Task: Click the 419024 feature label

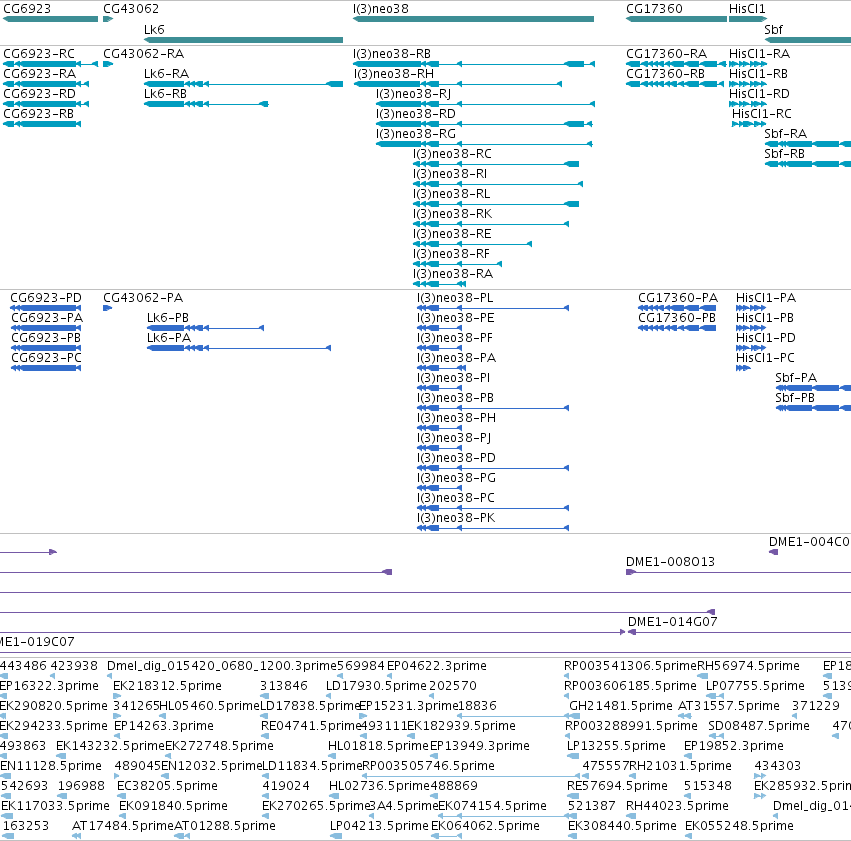Action: click(x=286, y=786)
